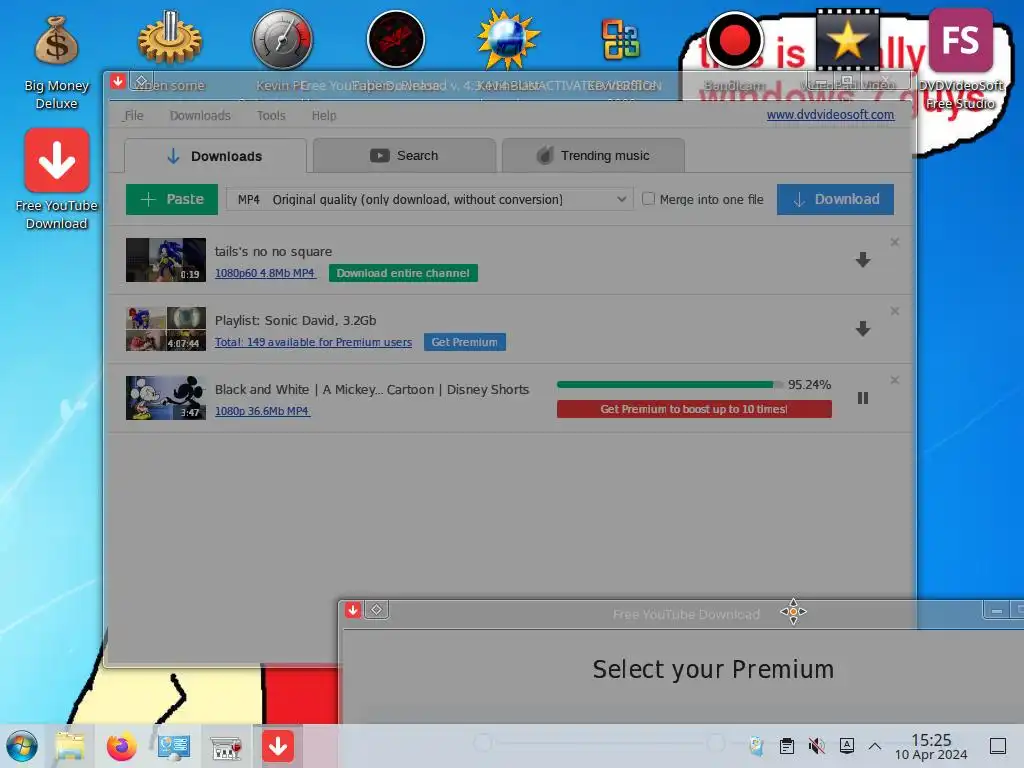Expand the hidden system tray icons arrow

[x=875, y=746]
